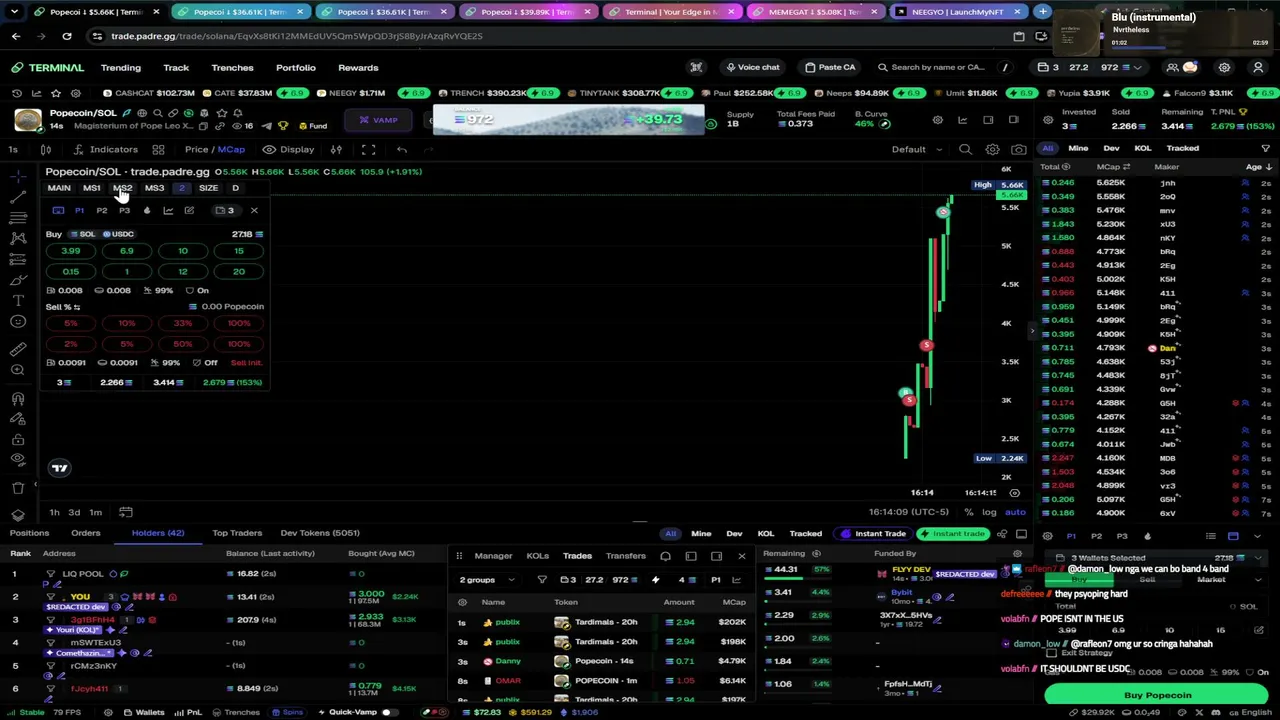Image resolution: width=1280 pixels, height=720 pixels.
Task: Set chart range to 3d
Action: click(74, 512)
